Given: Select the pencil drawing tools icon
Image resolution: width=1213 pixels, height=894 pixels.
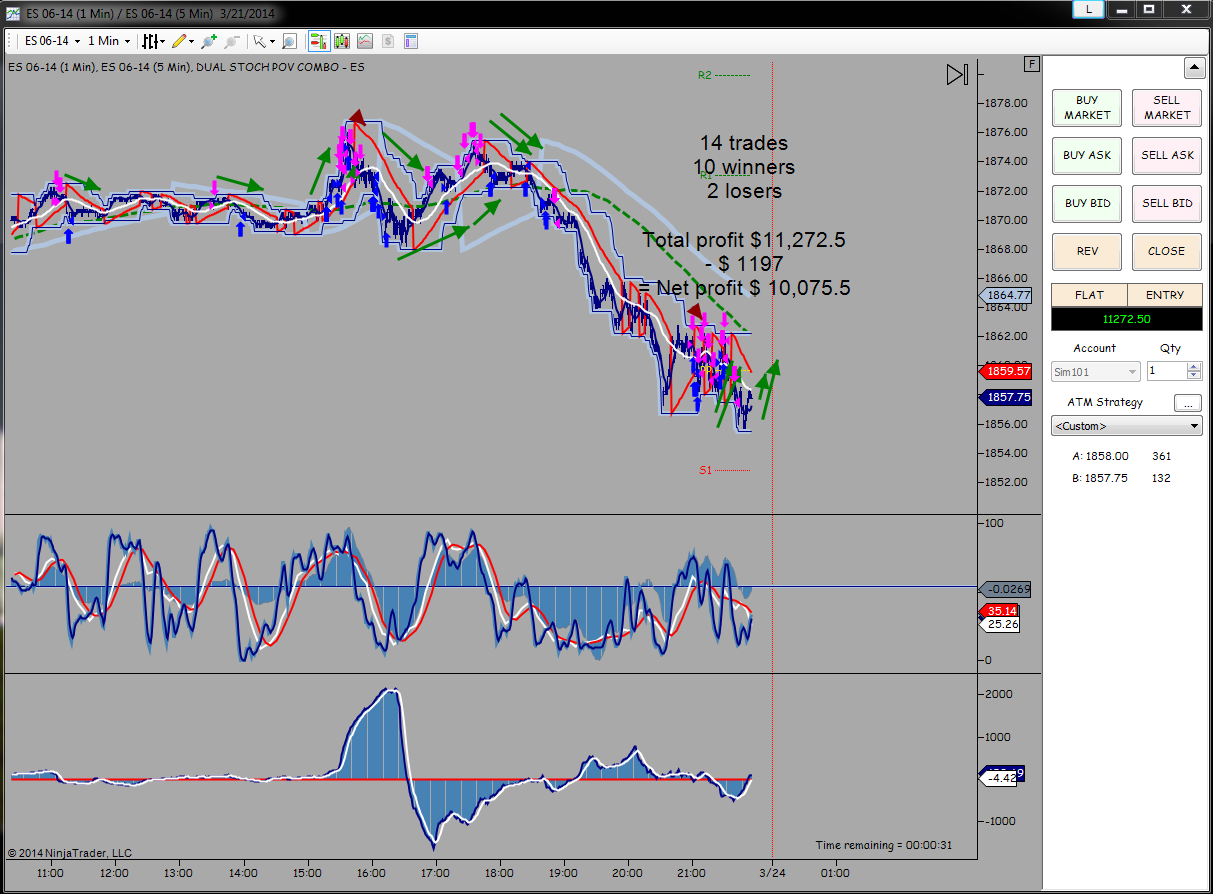Looking at the screenshot, I should click(x=179, y=41).
